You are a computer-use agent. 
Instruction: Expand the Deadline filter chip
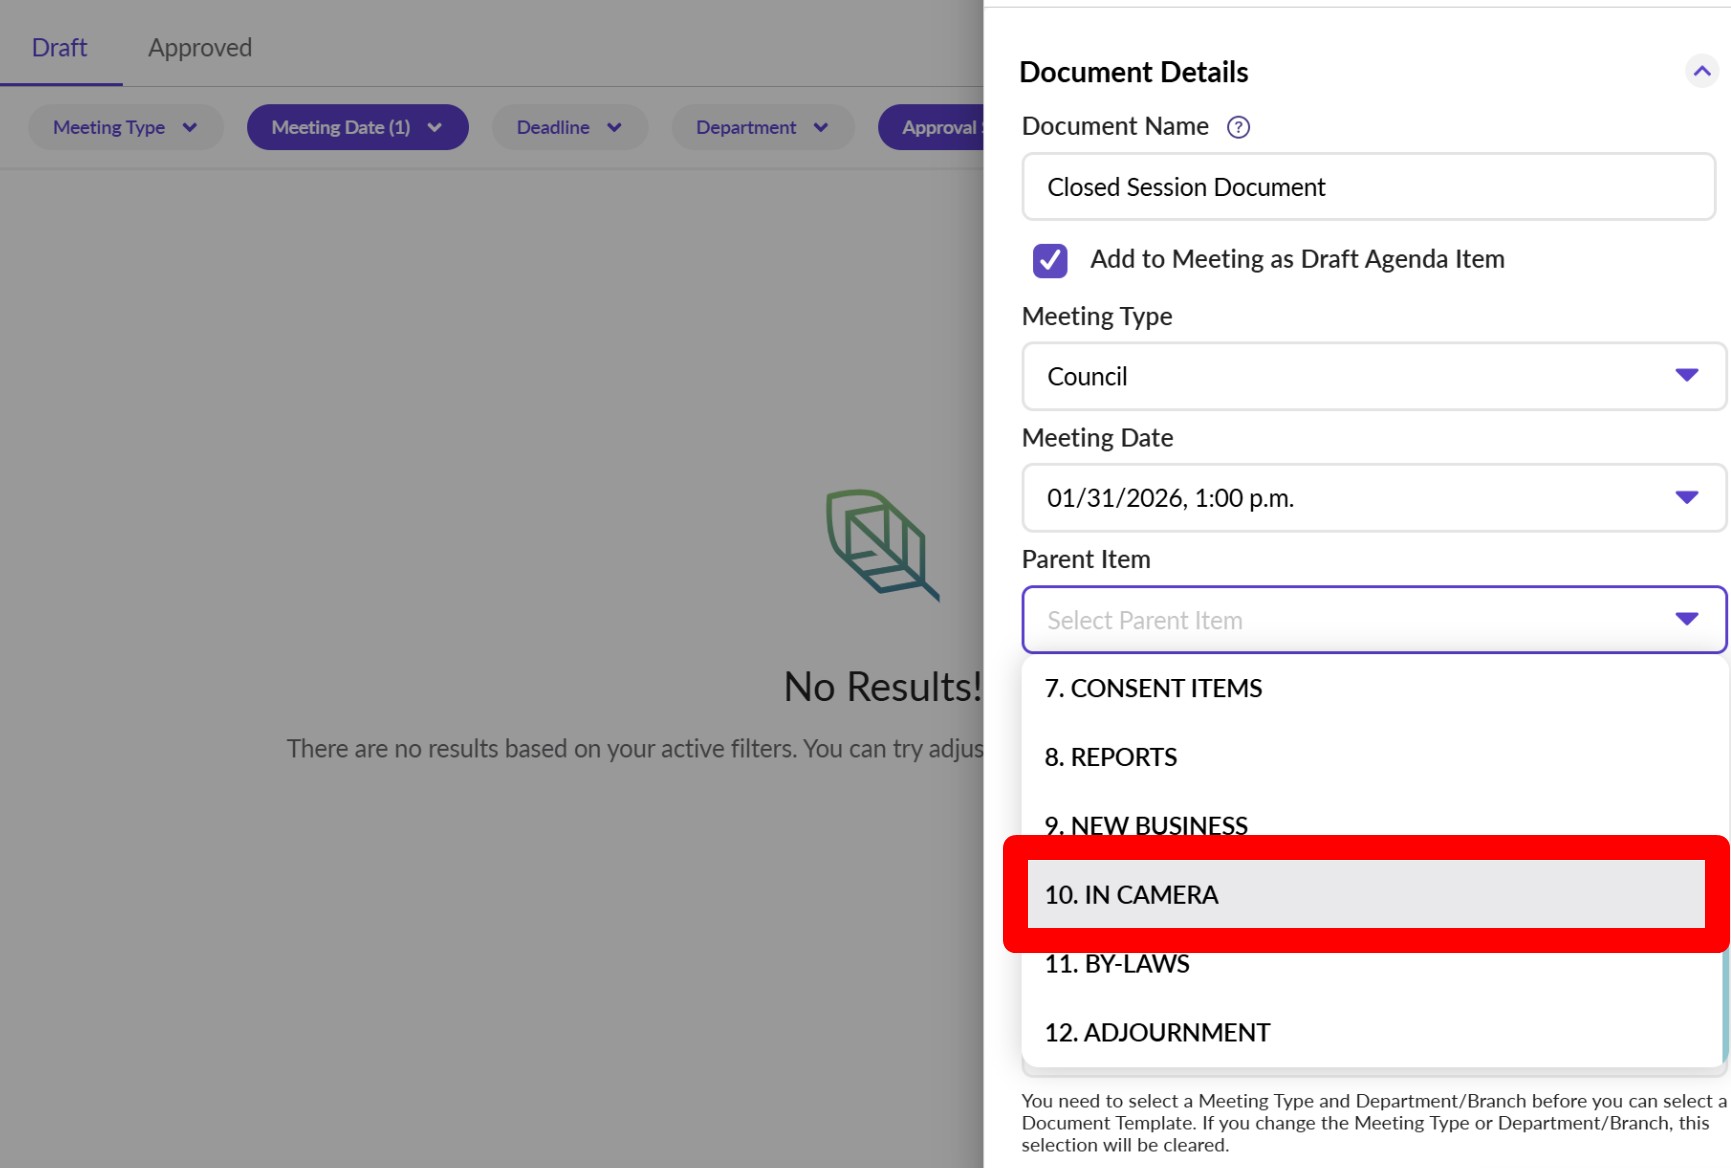(x=569, y=128)
